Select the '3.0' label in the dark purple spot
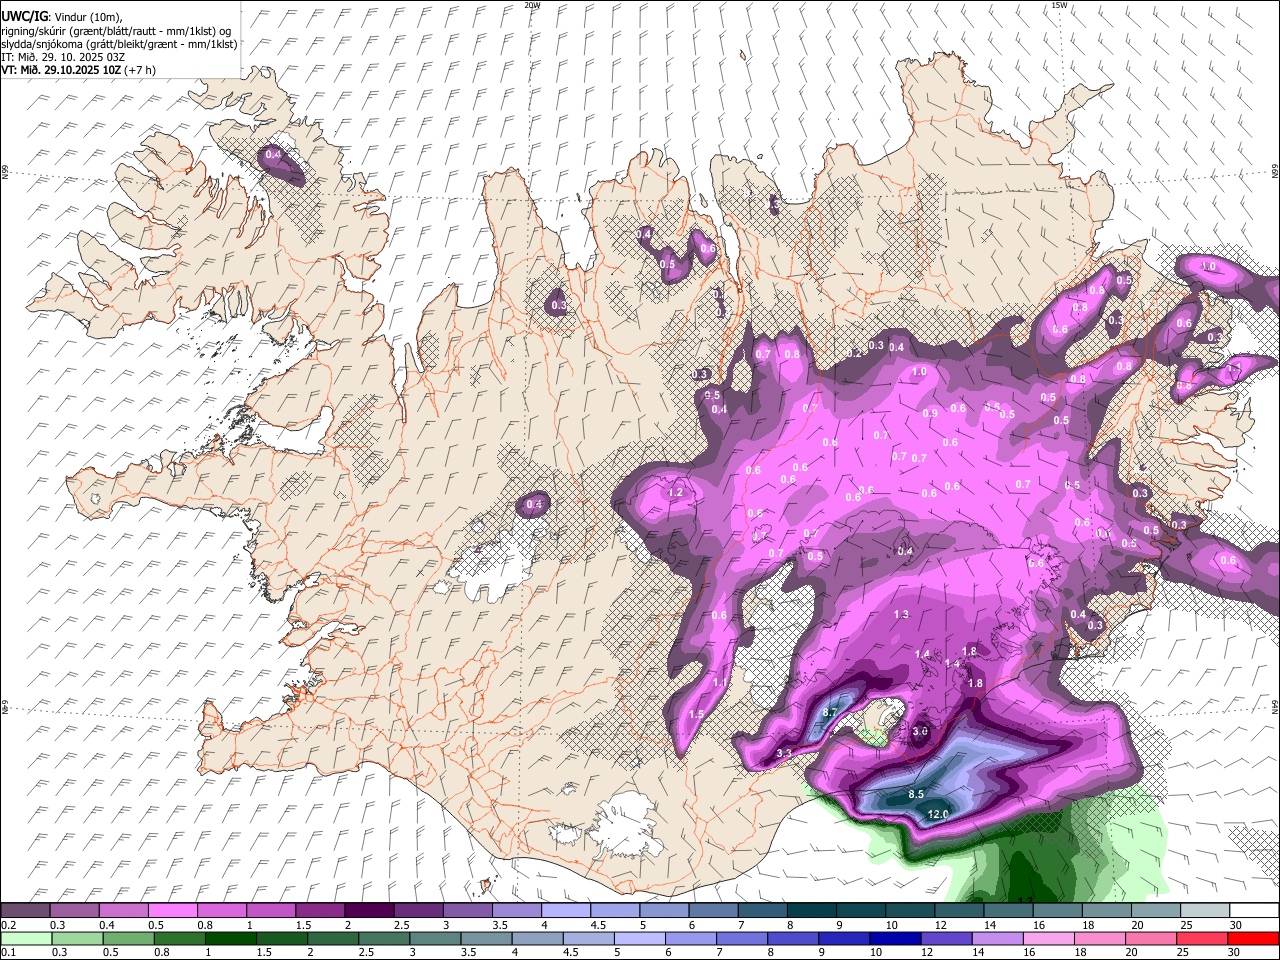 click(921, 732)
